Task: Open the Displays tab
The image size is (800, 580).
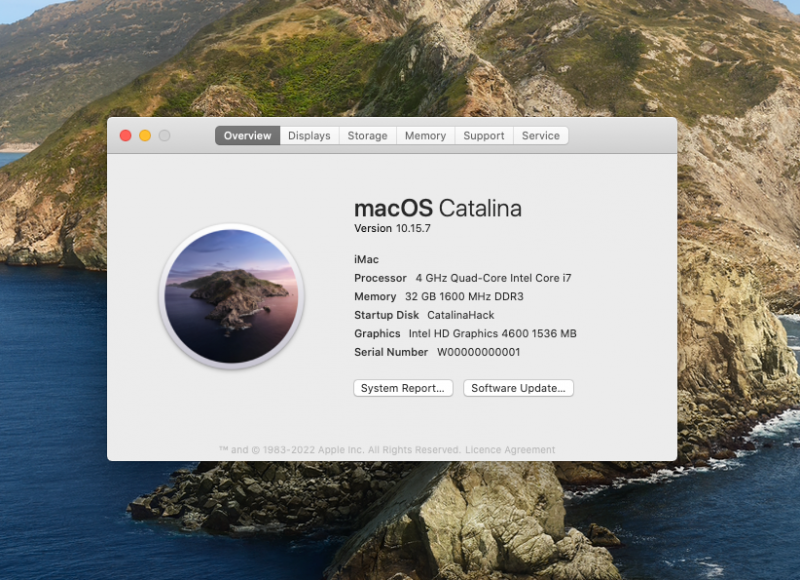Action: pyautogui.click(x=309, y=136)
